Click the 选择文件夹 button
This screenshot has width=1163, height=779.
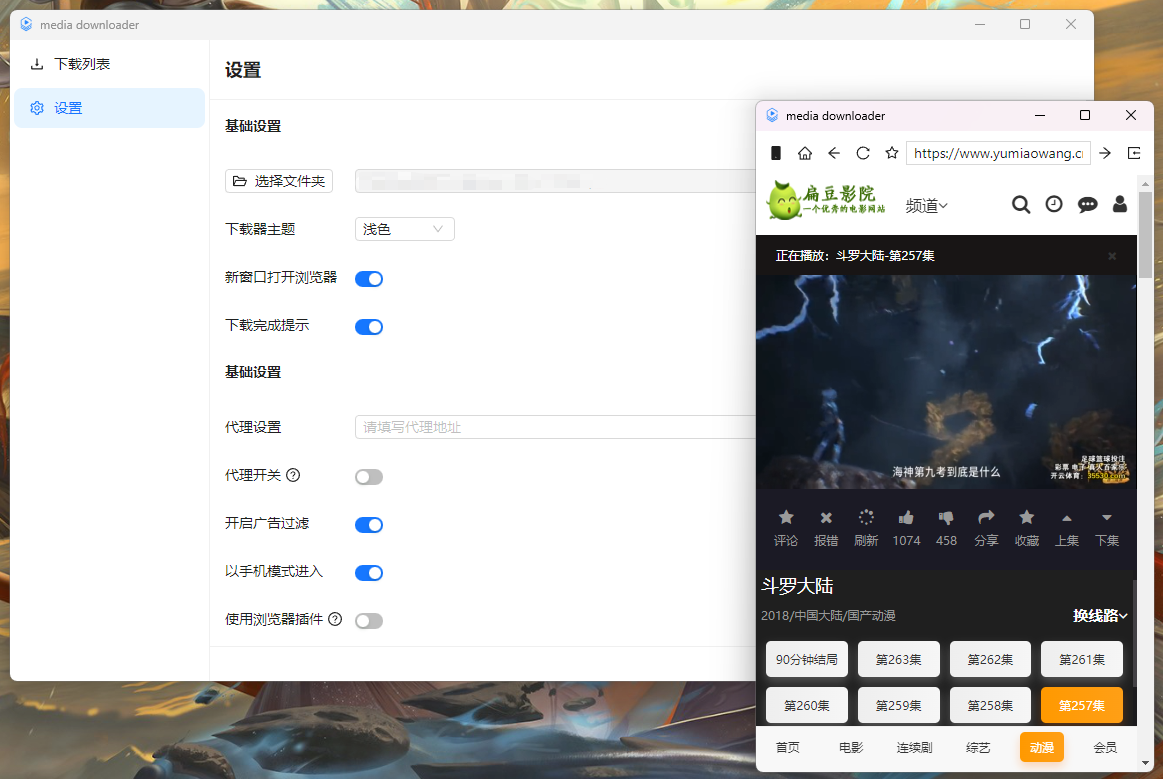pos(279,180)
